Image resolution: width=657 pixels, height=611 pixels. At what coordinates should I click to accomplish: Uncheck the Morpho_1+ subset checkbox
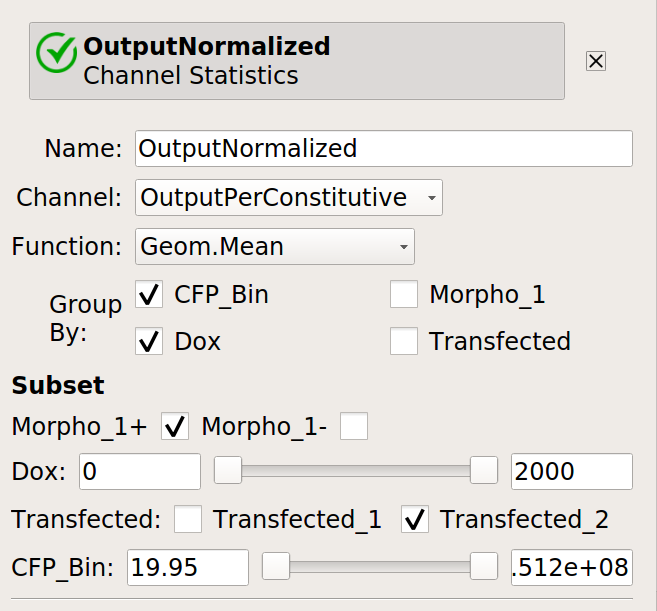pyautogui.click(x=175, y=426)
